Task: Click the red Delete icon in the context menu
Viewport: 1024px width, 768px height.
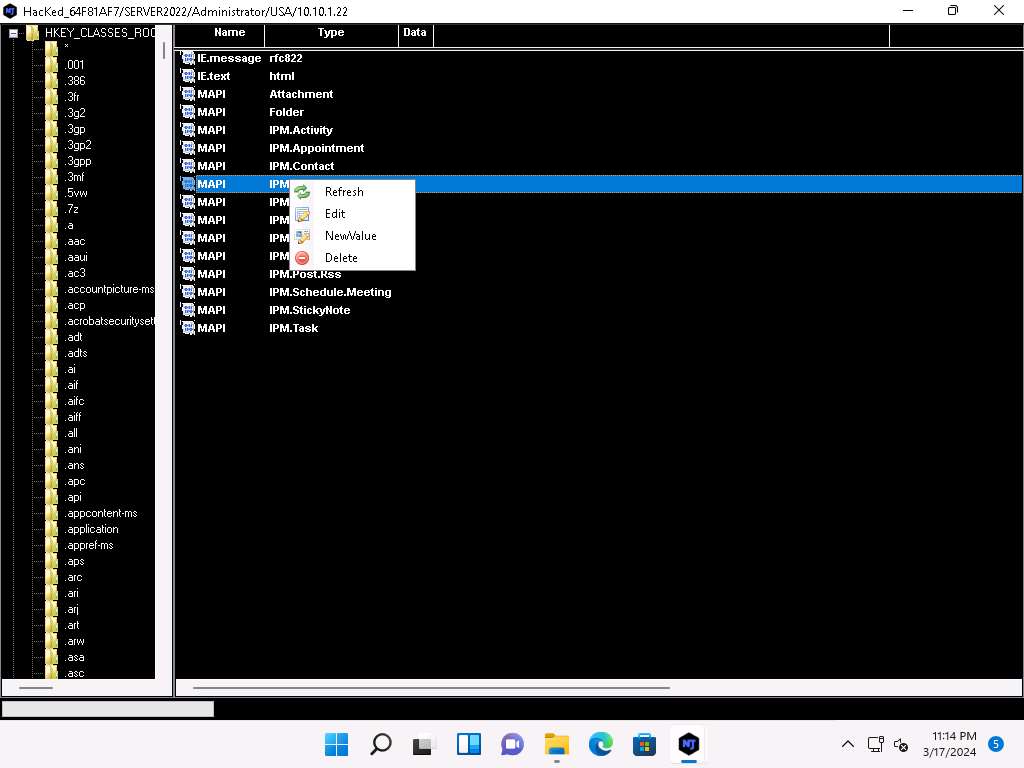Action: (x=302, y=258)
